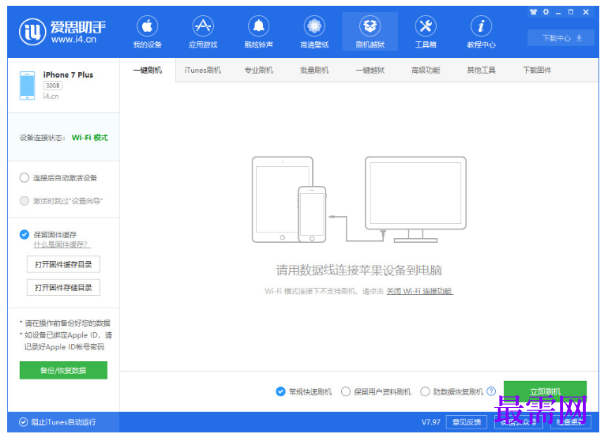
Task: Select 保留用户资料刷机 radio button
Action: (x=346, y=392)
